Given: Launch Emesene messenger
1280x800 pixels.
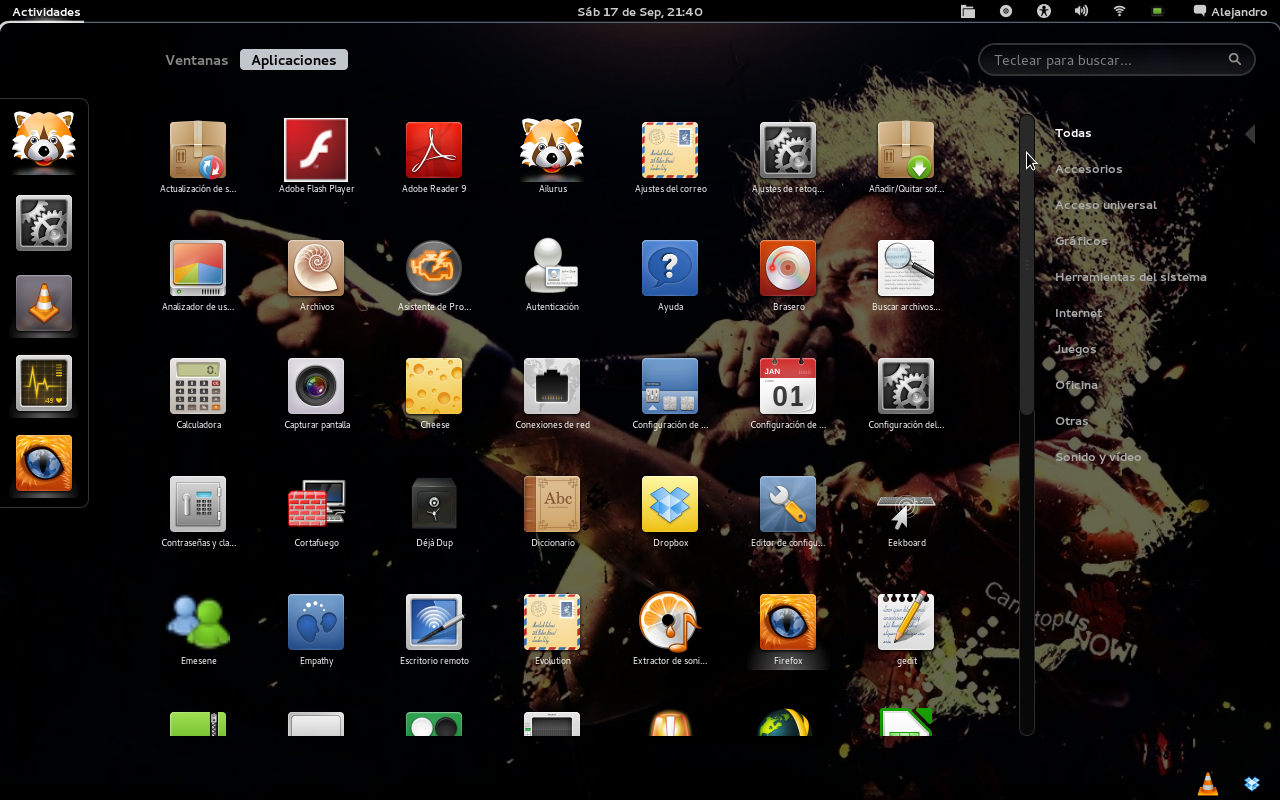Looking at the screenshot, I should point(198,622).
